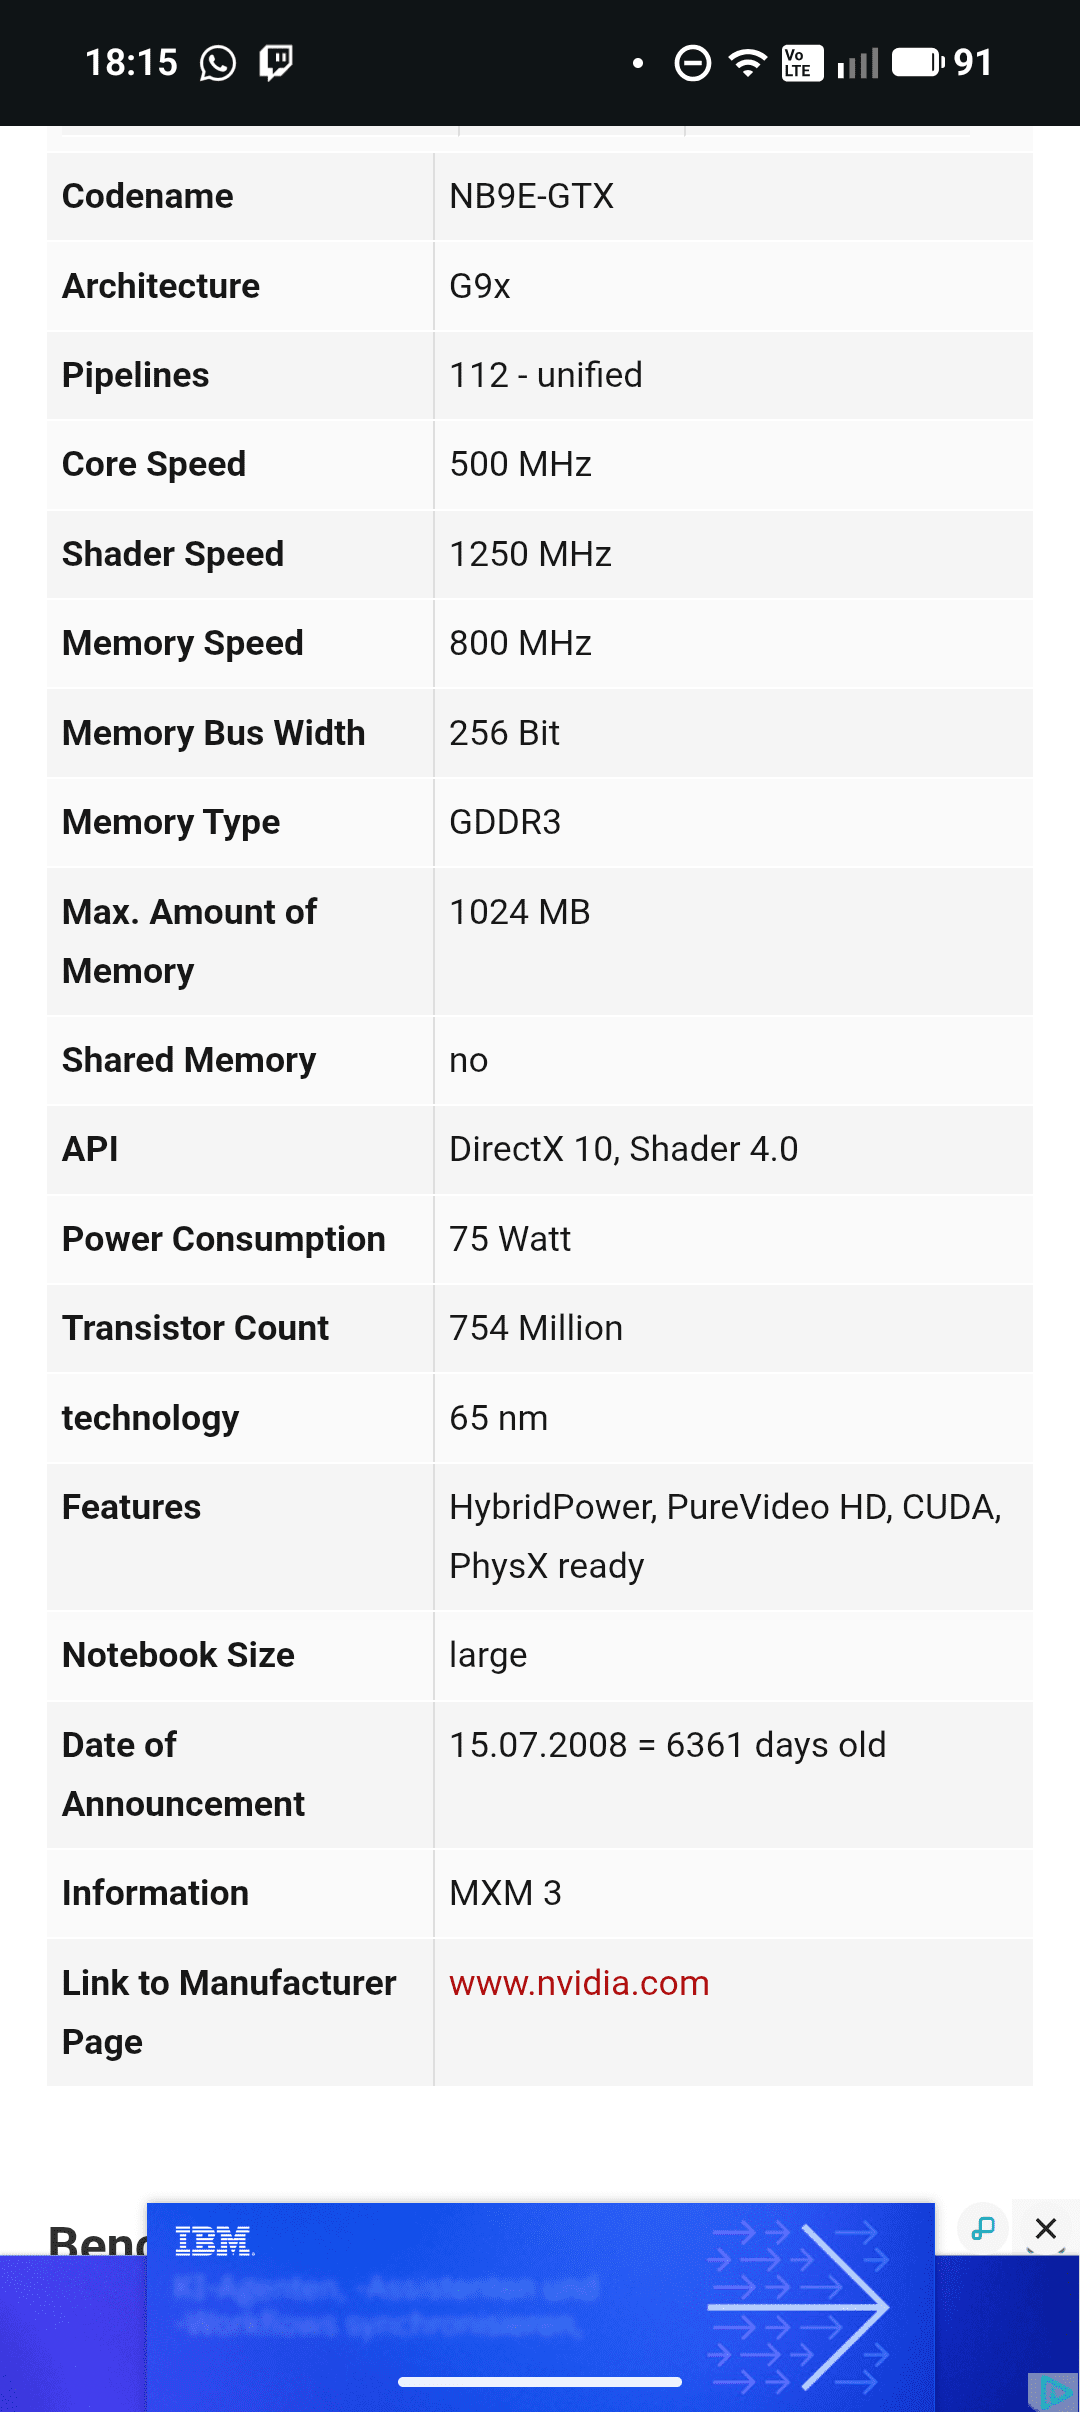Close the IBM ad banner
This screenshot has height=2412, width=1080.
coord(1046,2228)
